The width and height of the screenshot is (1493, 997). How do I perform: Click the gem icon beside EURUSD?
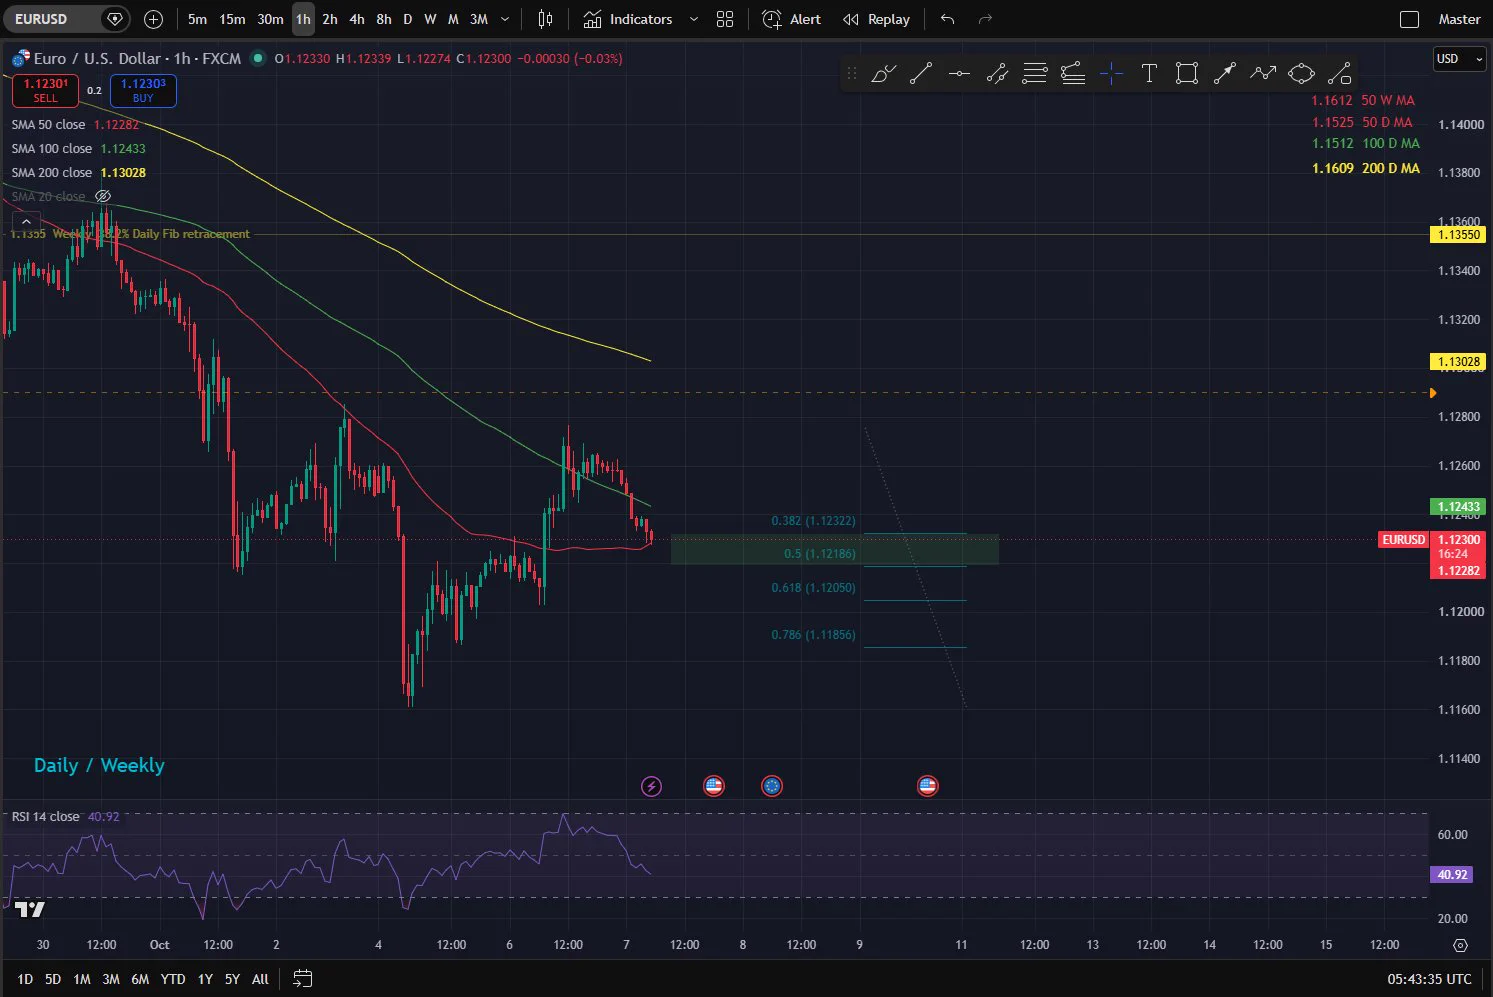click(x=115, y=19)
